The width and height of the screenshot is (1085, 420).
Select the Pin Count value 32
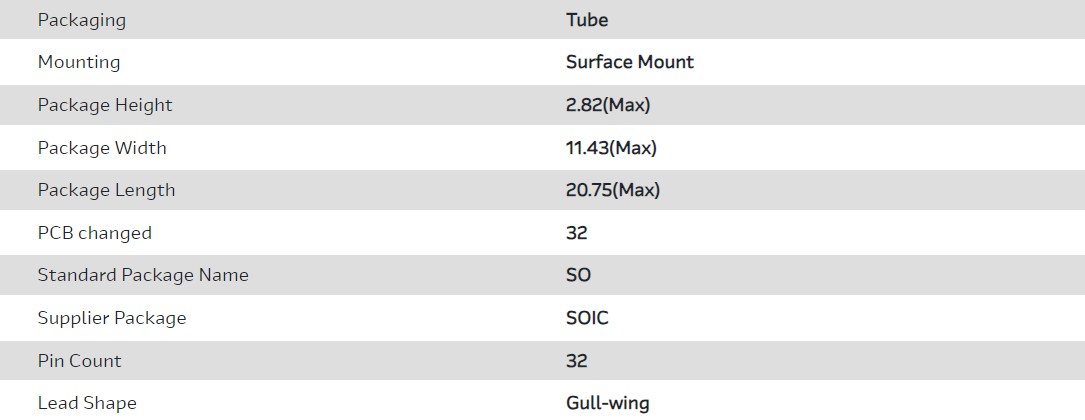point(577,361)
